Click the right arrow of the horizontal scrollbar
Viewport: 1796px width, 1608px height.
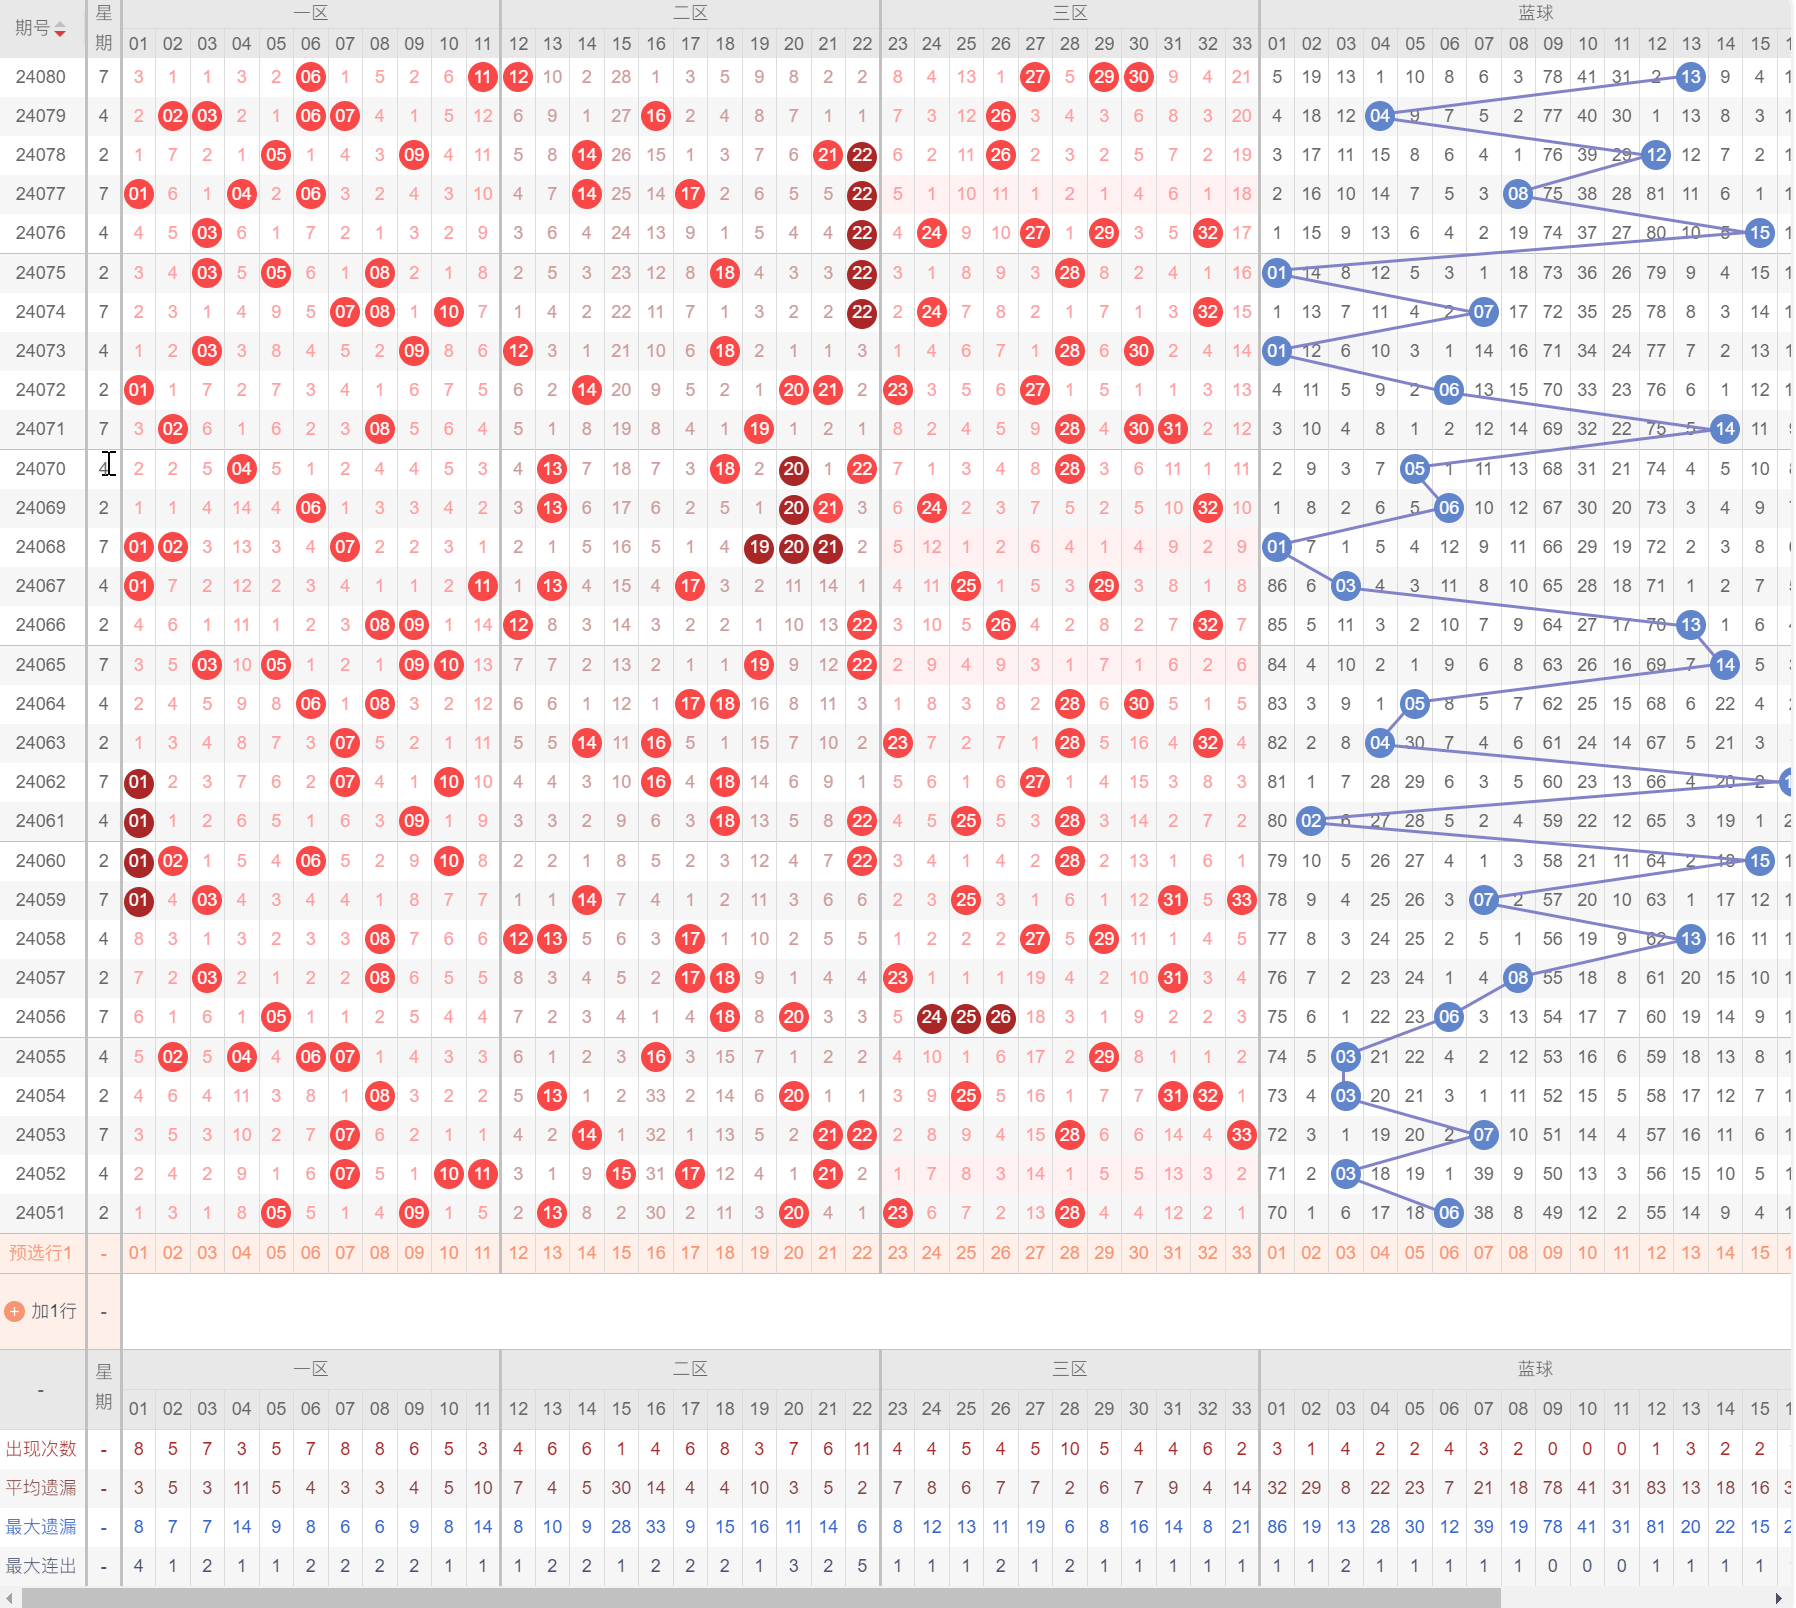(1778, 1598)
